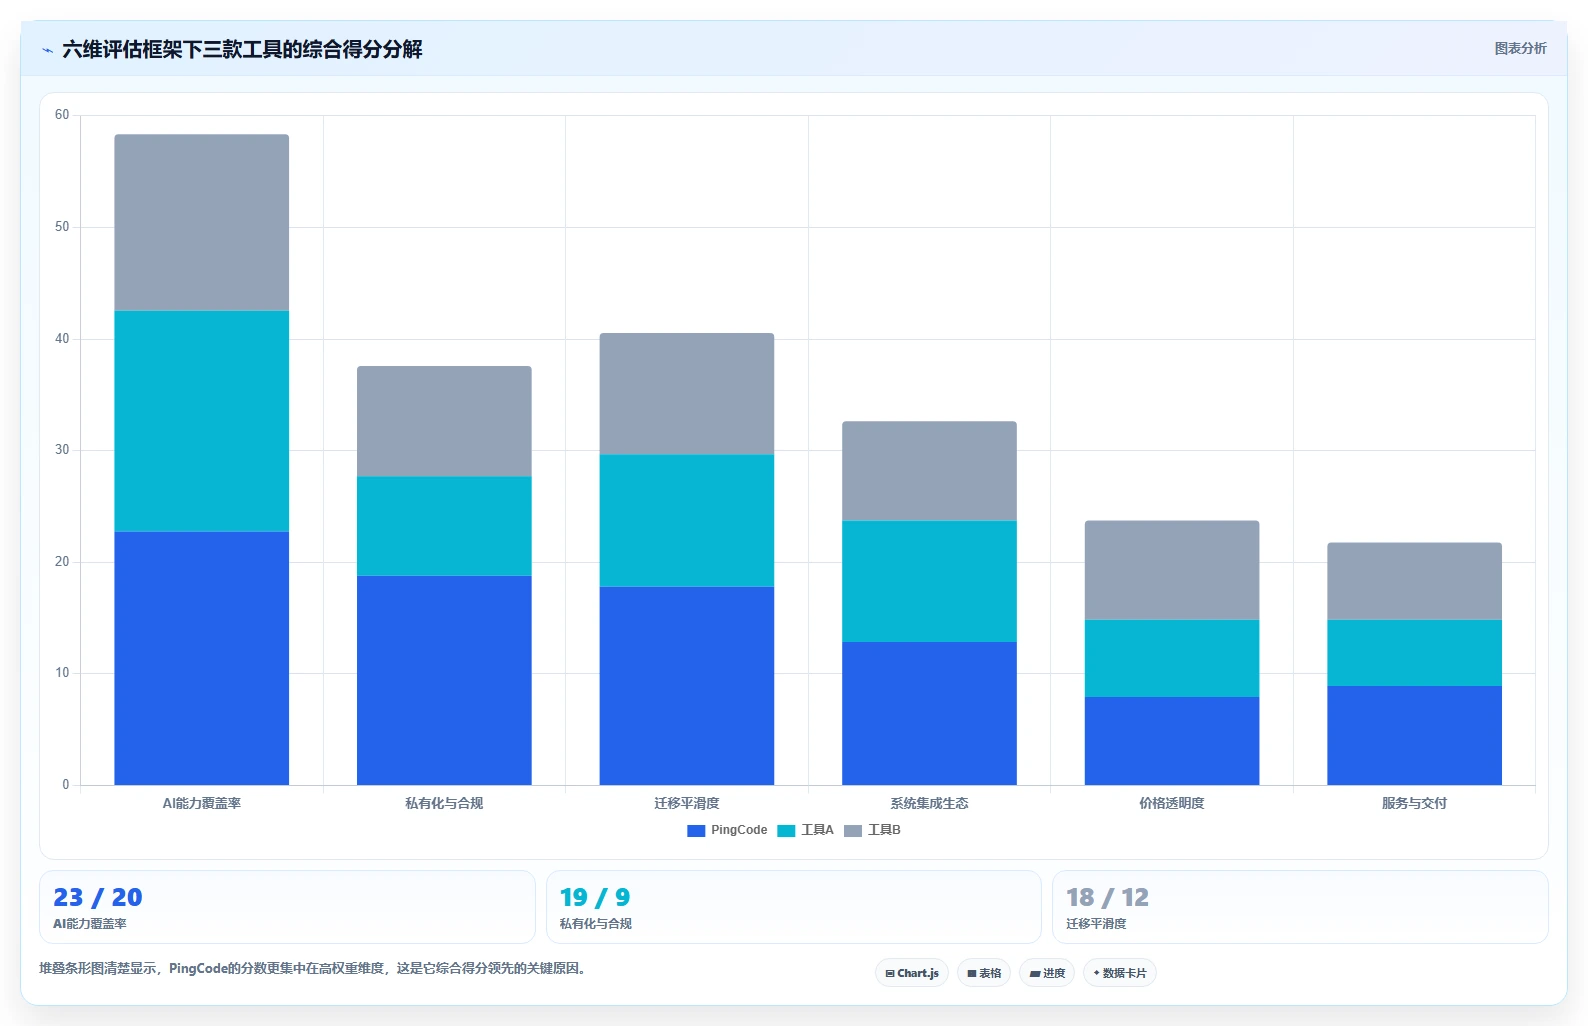The width and height of the screenshot is (1588, 1026).
Task: Click the footer note starting with 堆叠条形图清楚显示
Action: (312, 968)
